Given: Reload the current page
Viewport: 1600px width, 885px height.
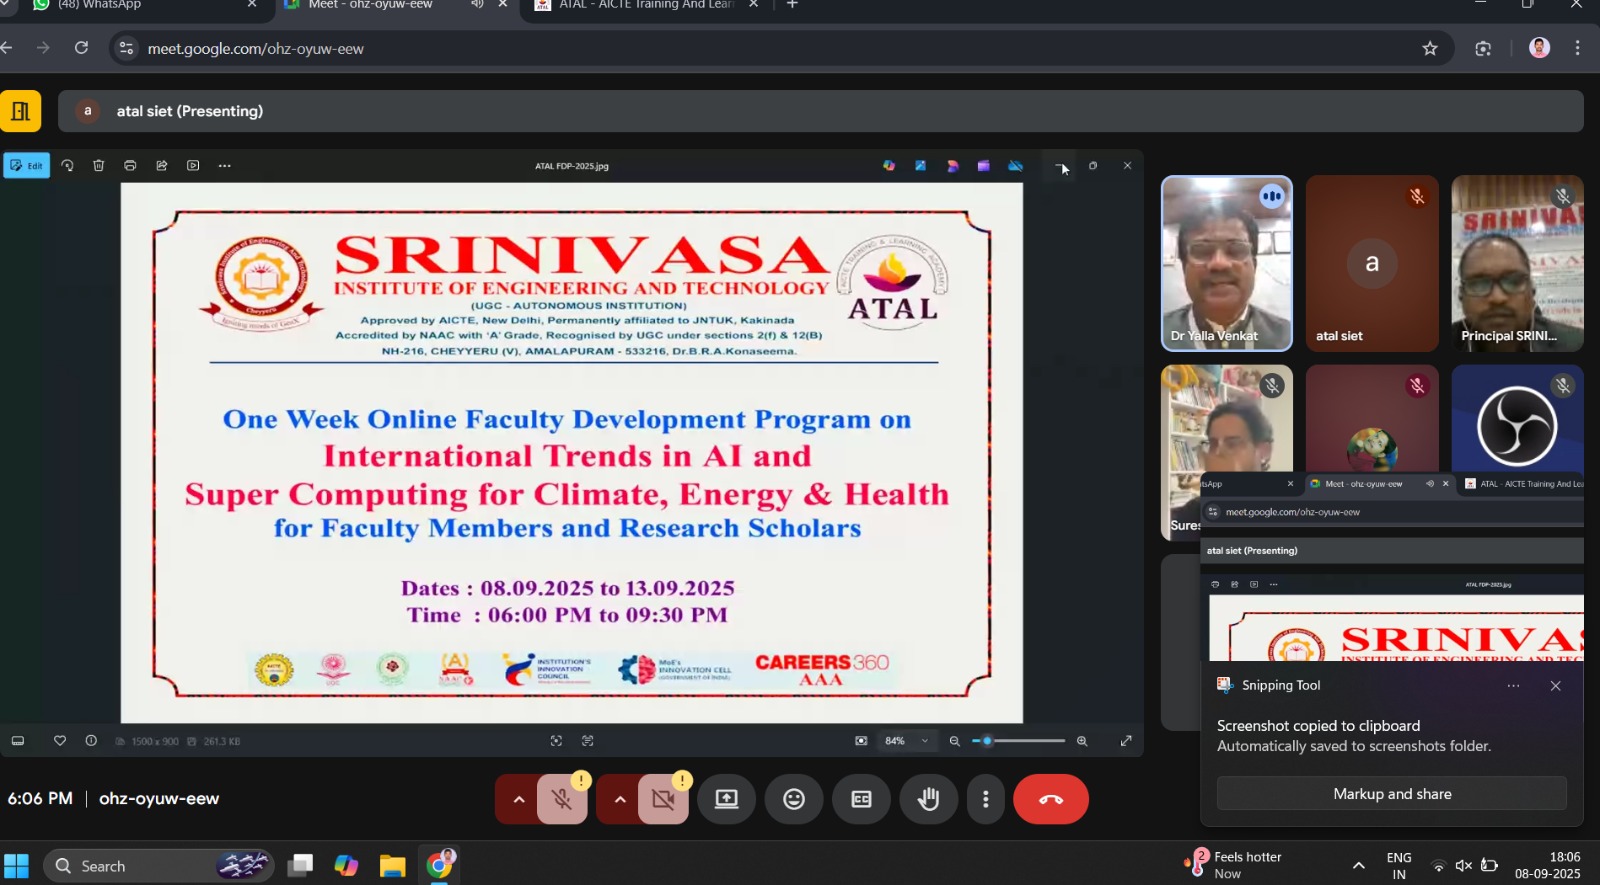Looking at the screenshot, I should click(x=81, y=48).
